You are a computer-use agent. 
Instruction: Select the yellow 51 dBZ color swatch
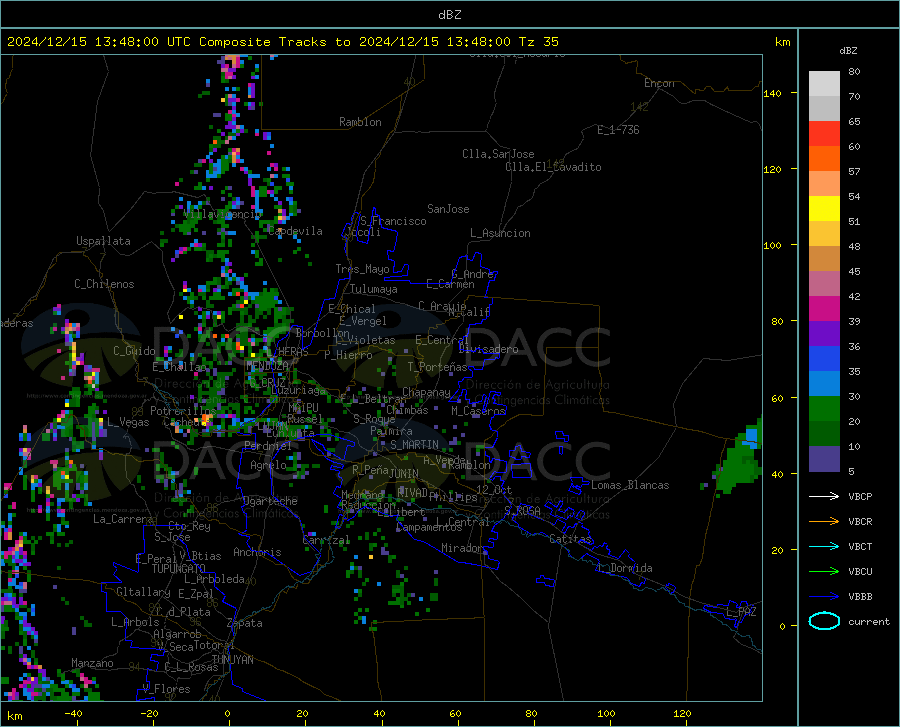point(824,209)
